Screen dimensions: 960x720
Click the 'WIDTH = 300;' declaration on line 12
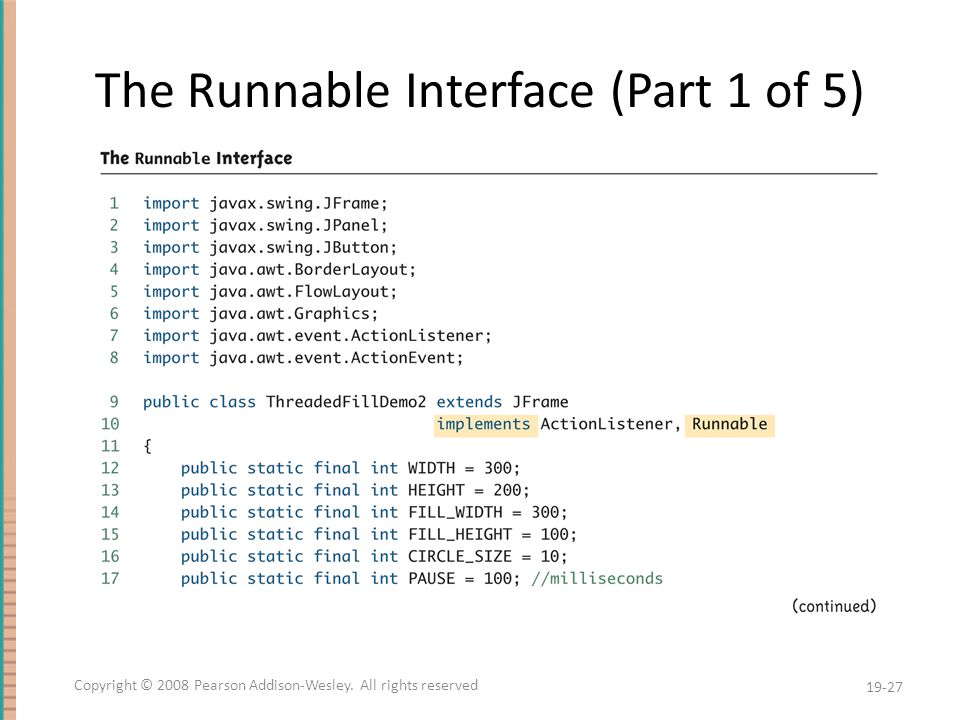[x=464, y=468]
